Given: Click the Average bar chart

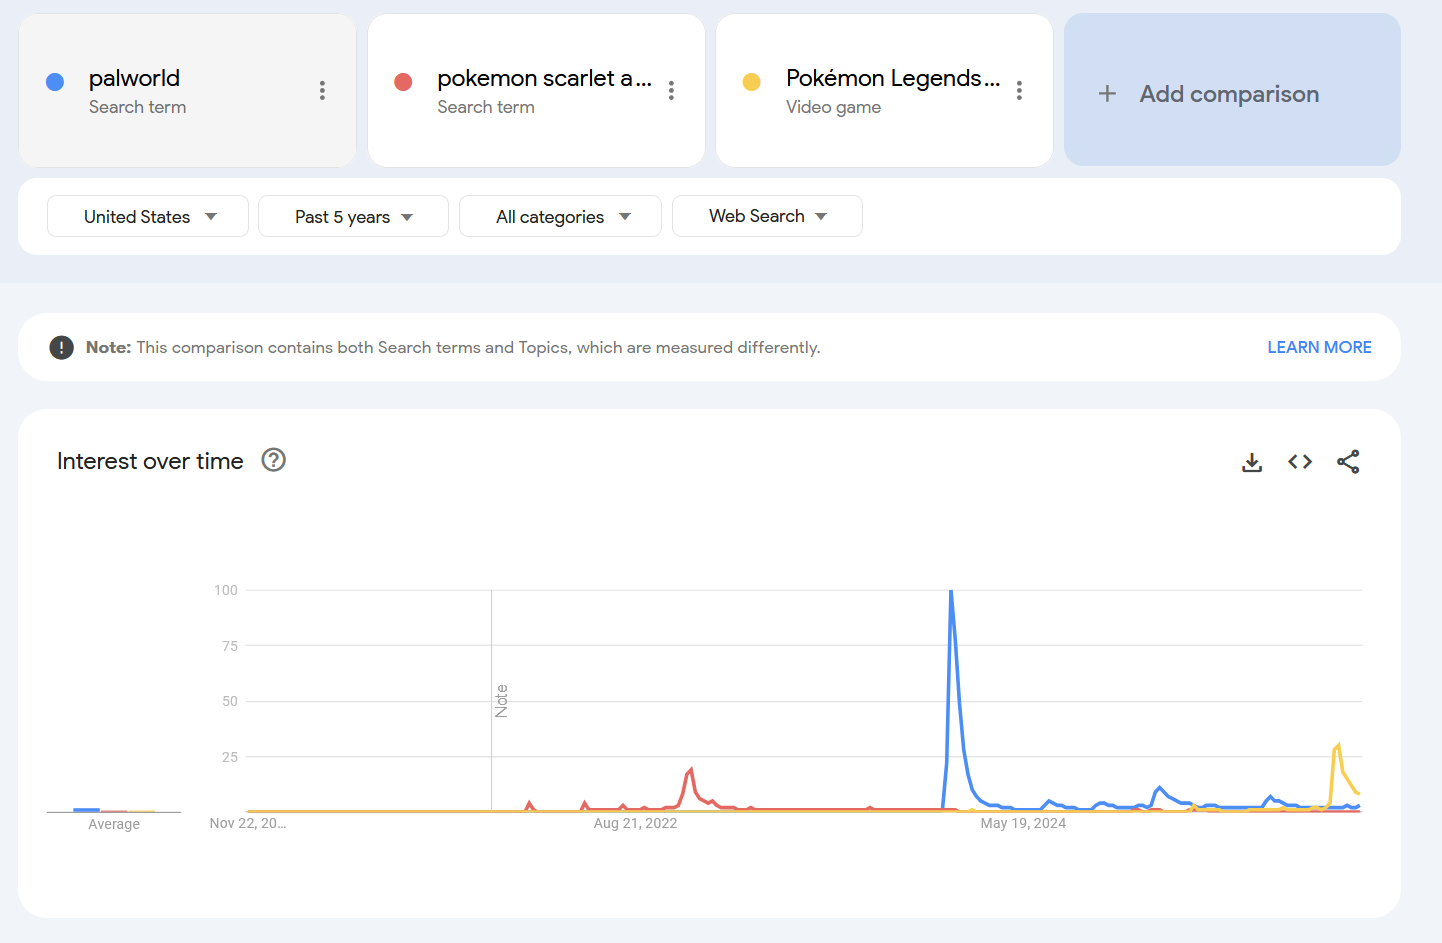Looking at the screenshot, I should point(114,810).
